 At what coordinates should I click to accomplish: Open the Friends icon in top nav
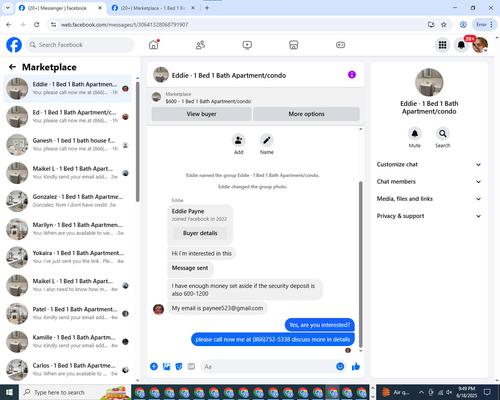tap(200, 45)
